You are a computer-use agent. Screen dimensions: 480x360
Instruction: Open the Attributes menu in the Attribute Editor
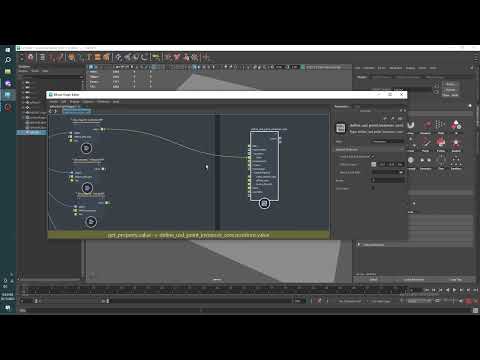click(396, 68)
